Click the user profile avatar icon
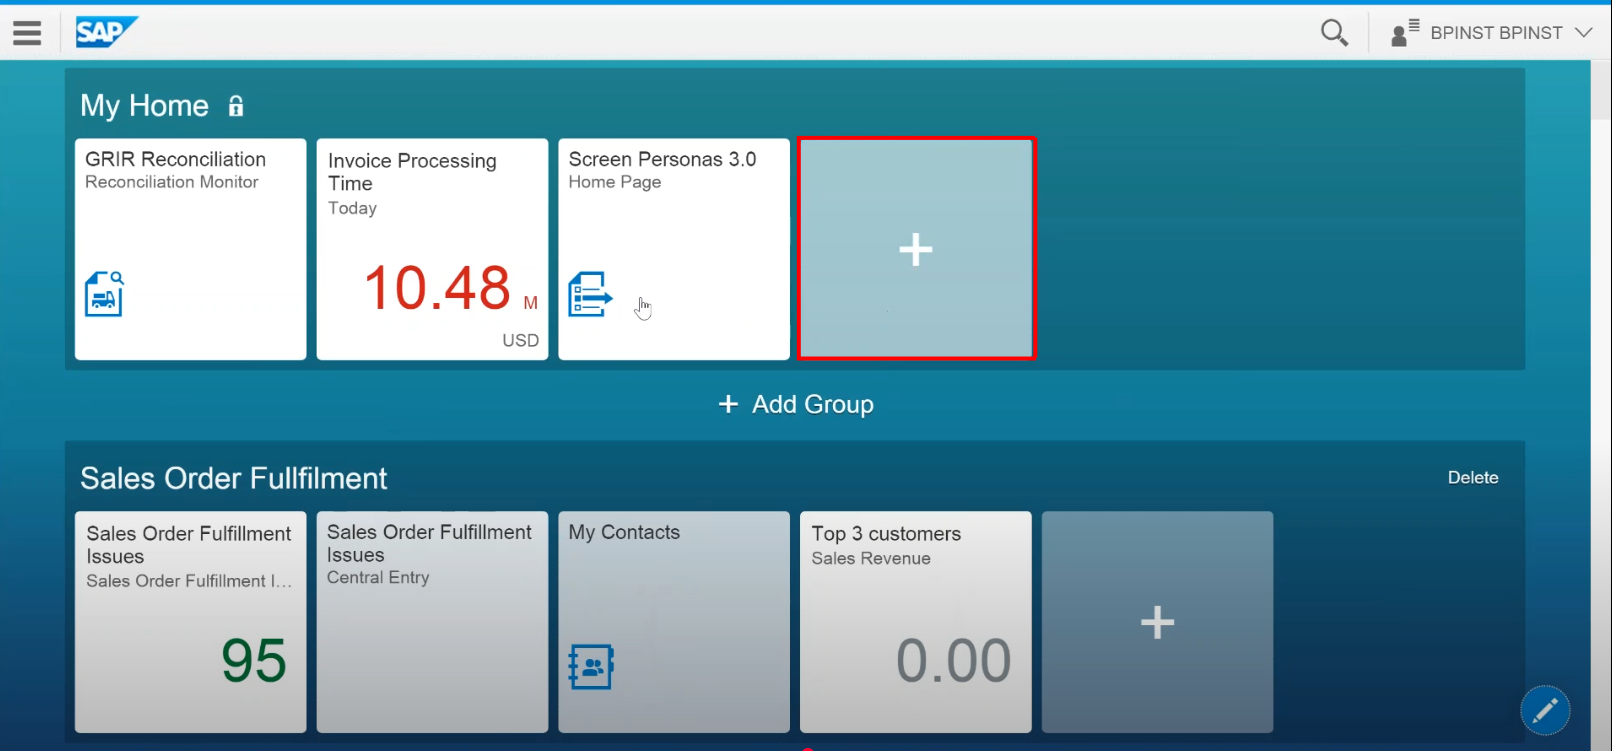 point(1404,33)
